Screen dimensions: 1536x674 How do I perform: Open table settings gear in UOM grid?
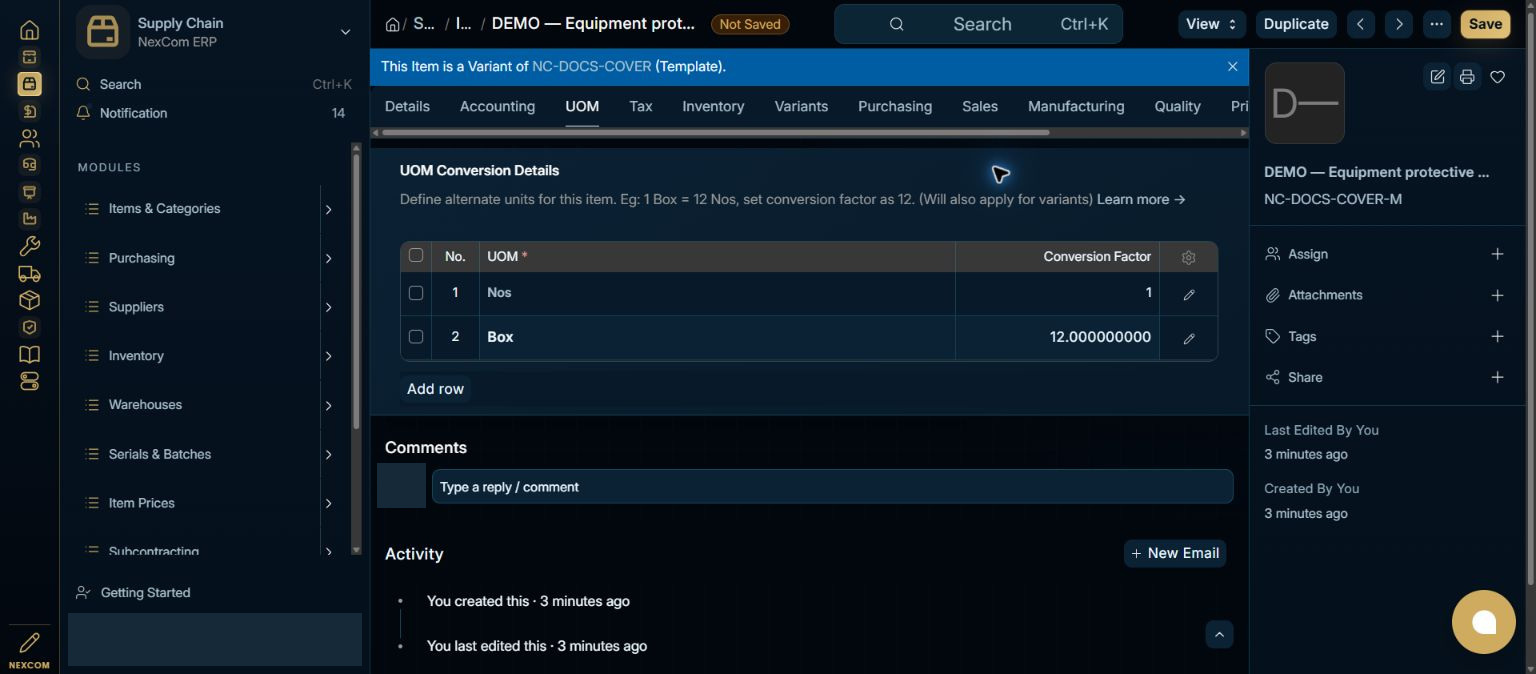pos(1188,257)
